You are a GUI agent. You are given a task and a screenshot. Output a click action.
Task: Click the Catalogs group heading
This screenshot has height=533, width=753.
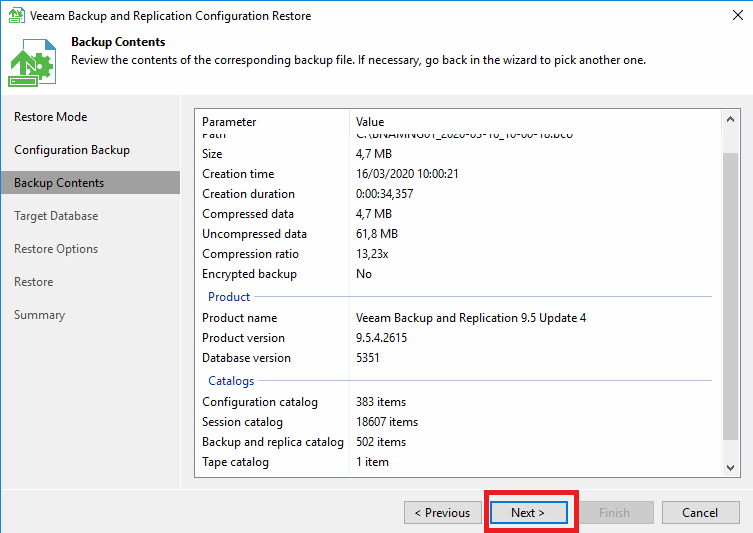231,381
